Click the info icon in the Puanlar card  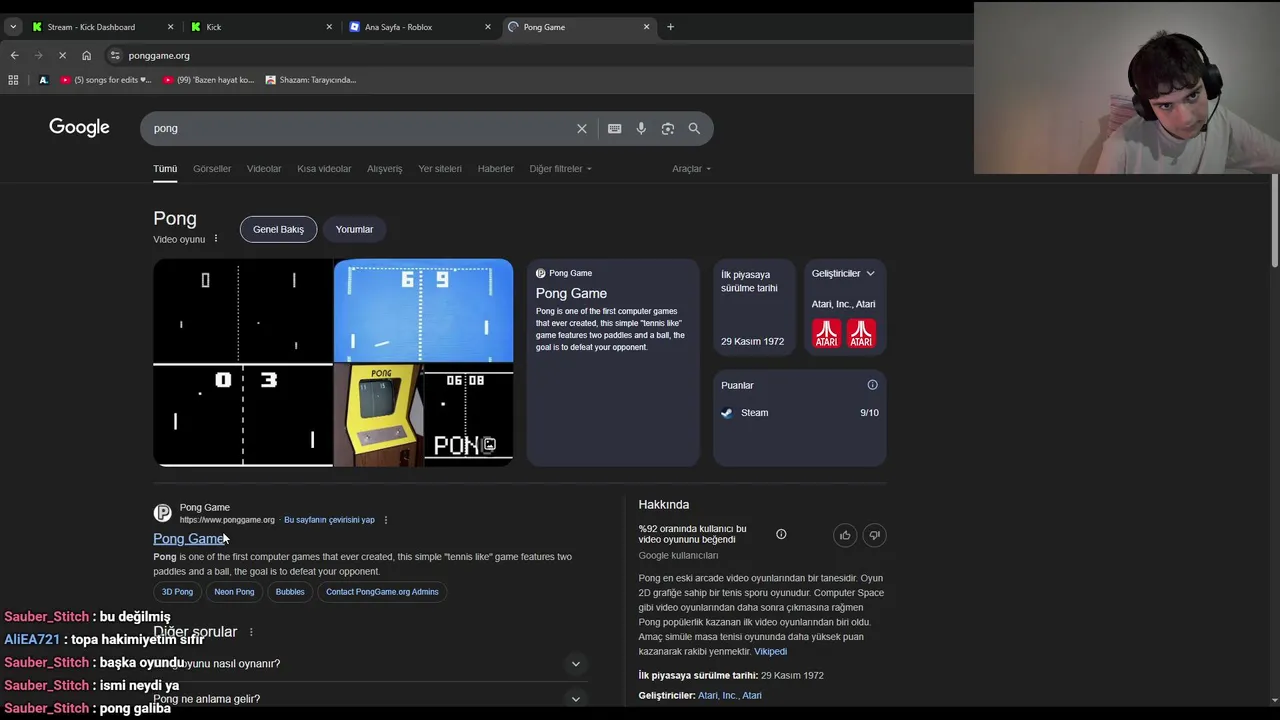click(x=872, y=385)
